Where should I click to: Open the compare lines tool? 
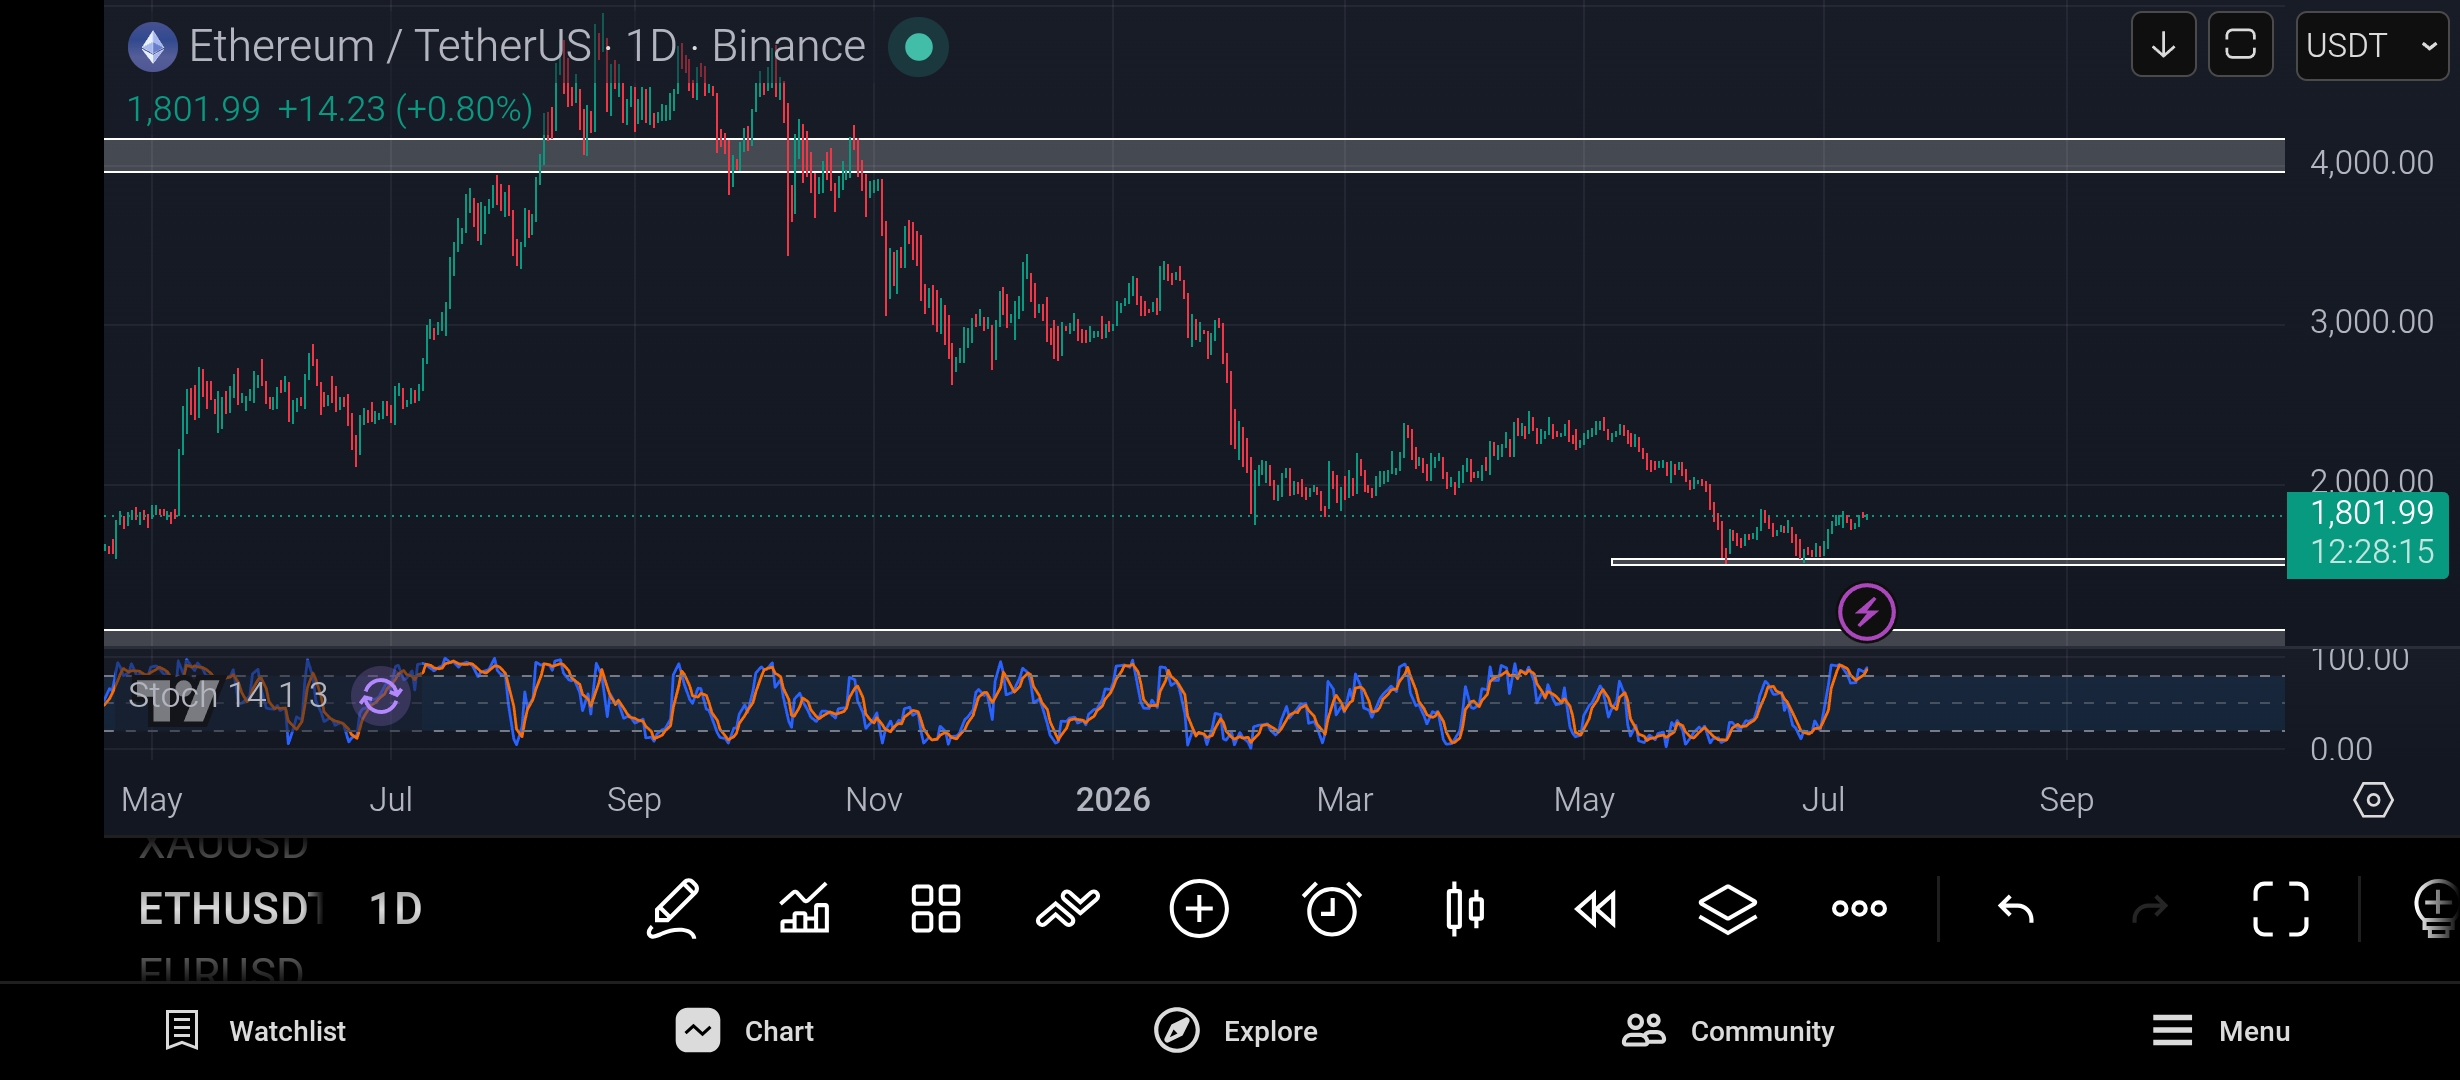(1067, 909)
